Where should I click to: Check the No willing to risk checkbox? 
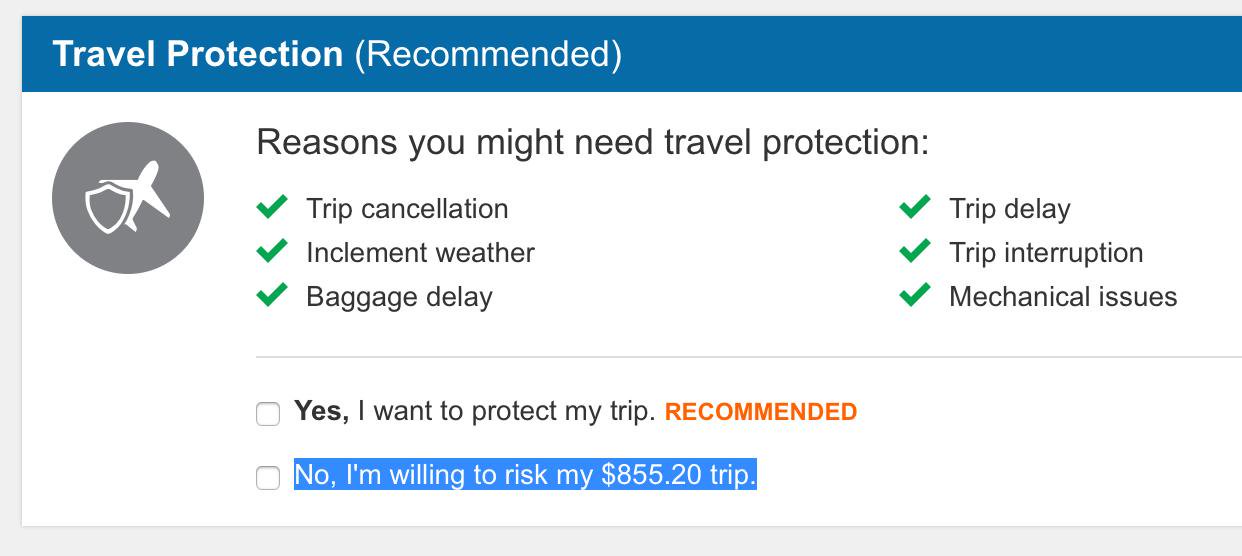pyautogui.click(x=268, y=477)
